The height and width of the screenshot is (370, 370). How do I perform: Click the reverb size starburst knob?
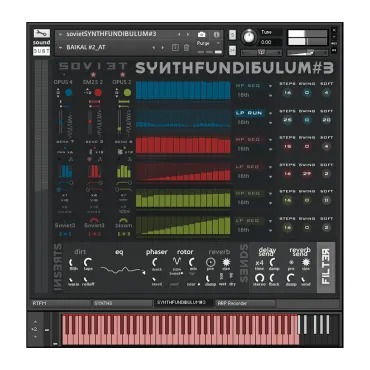(226, 262)
